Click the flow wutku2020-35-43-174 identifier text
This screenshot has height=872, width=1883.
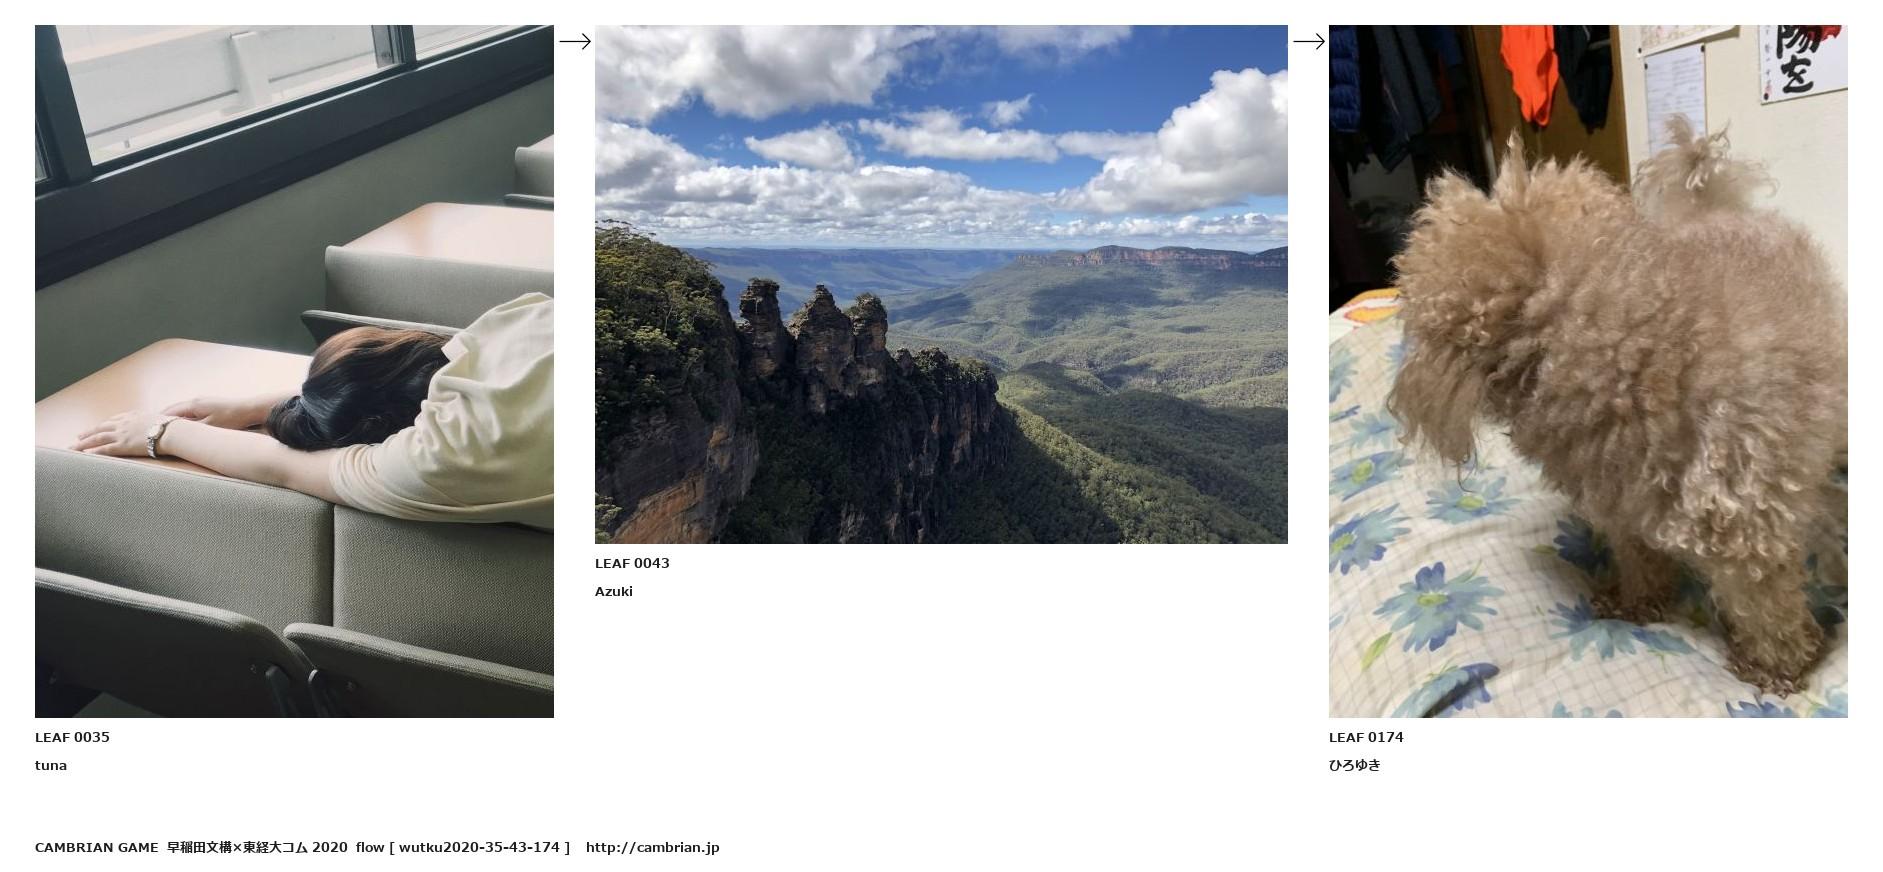pos(463,847)
